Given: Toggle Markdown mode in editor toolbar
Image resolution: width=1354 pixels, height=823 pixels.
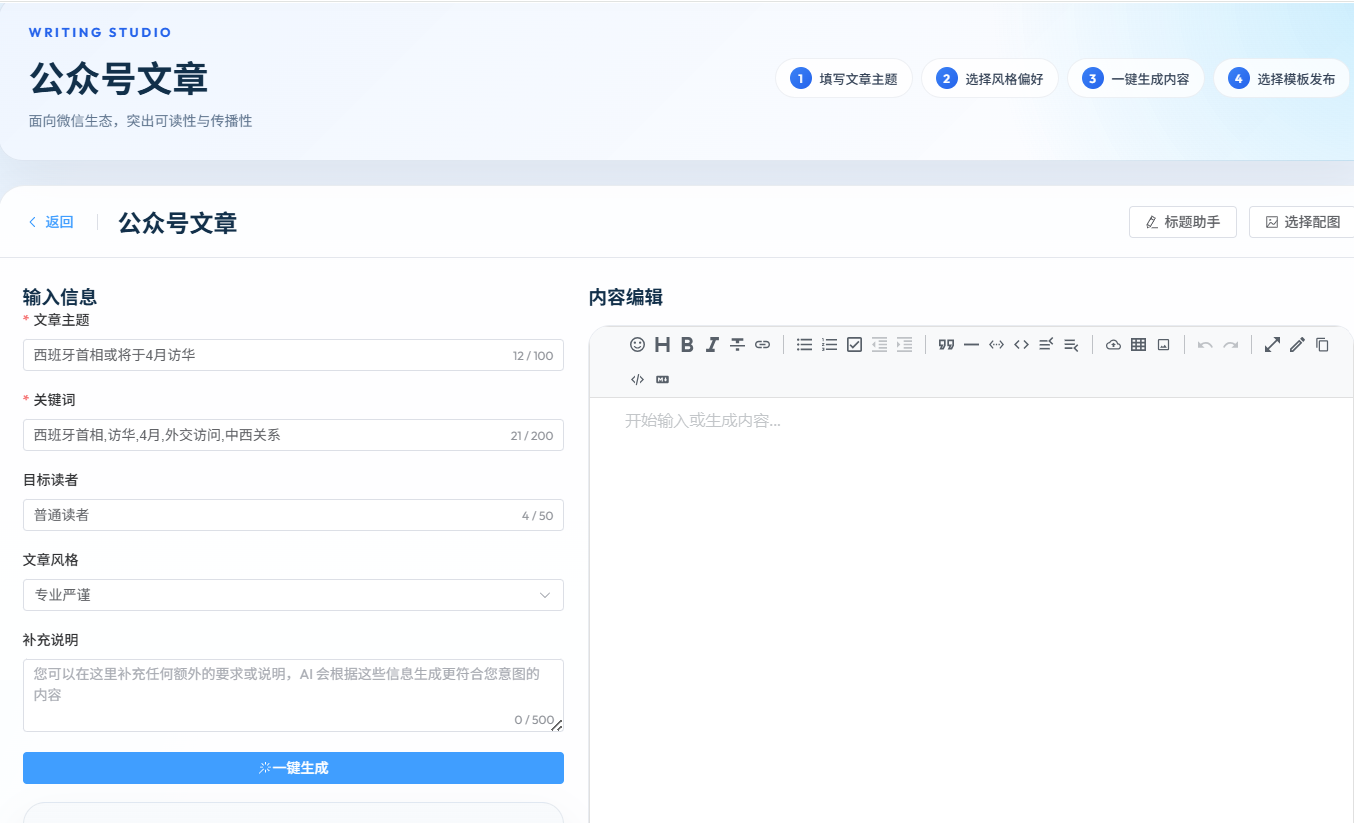Looking at the screenshot, I should 662,380.
